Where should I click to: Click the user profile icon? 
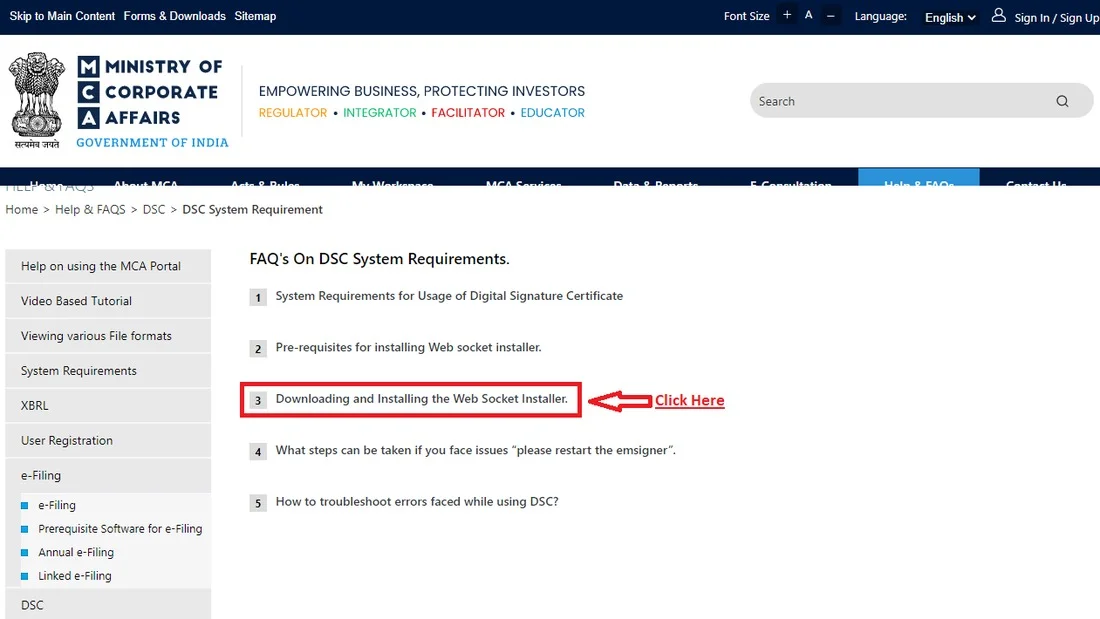pos(998,15)
